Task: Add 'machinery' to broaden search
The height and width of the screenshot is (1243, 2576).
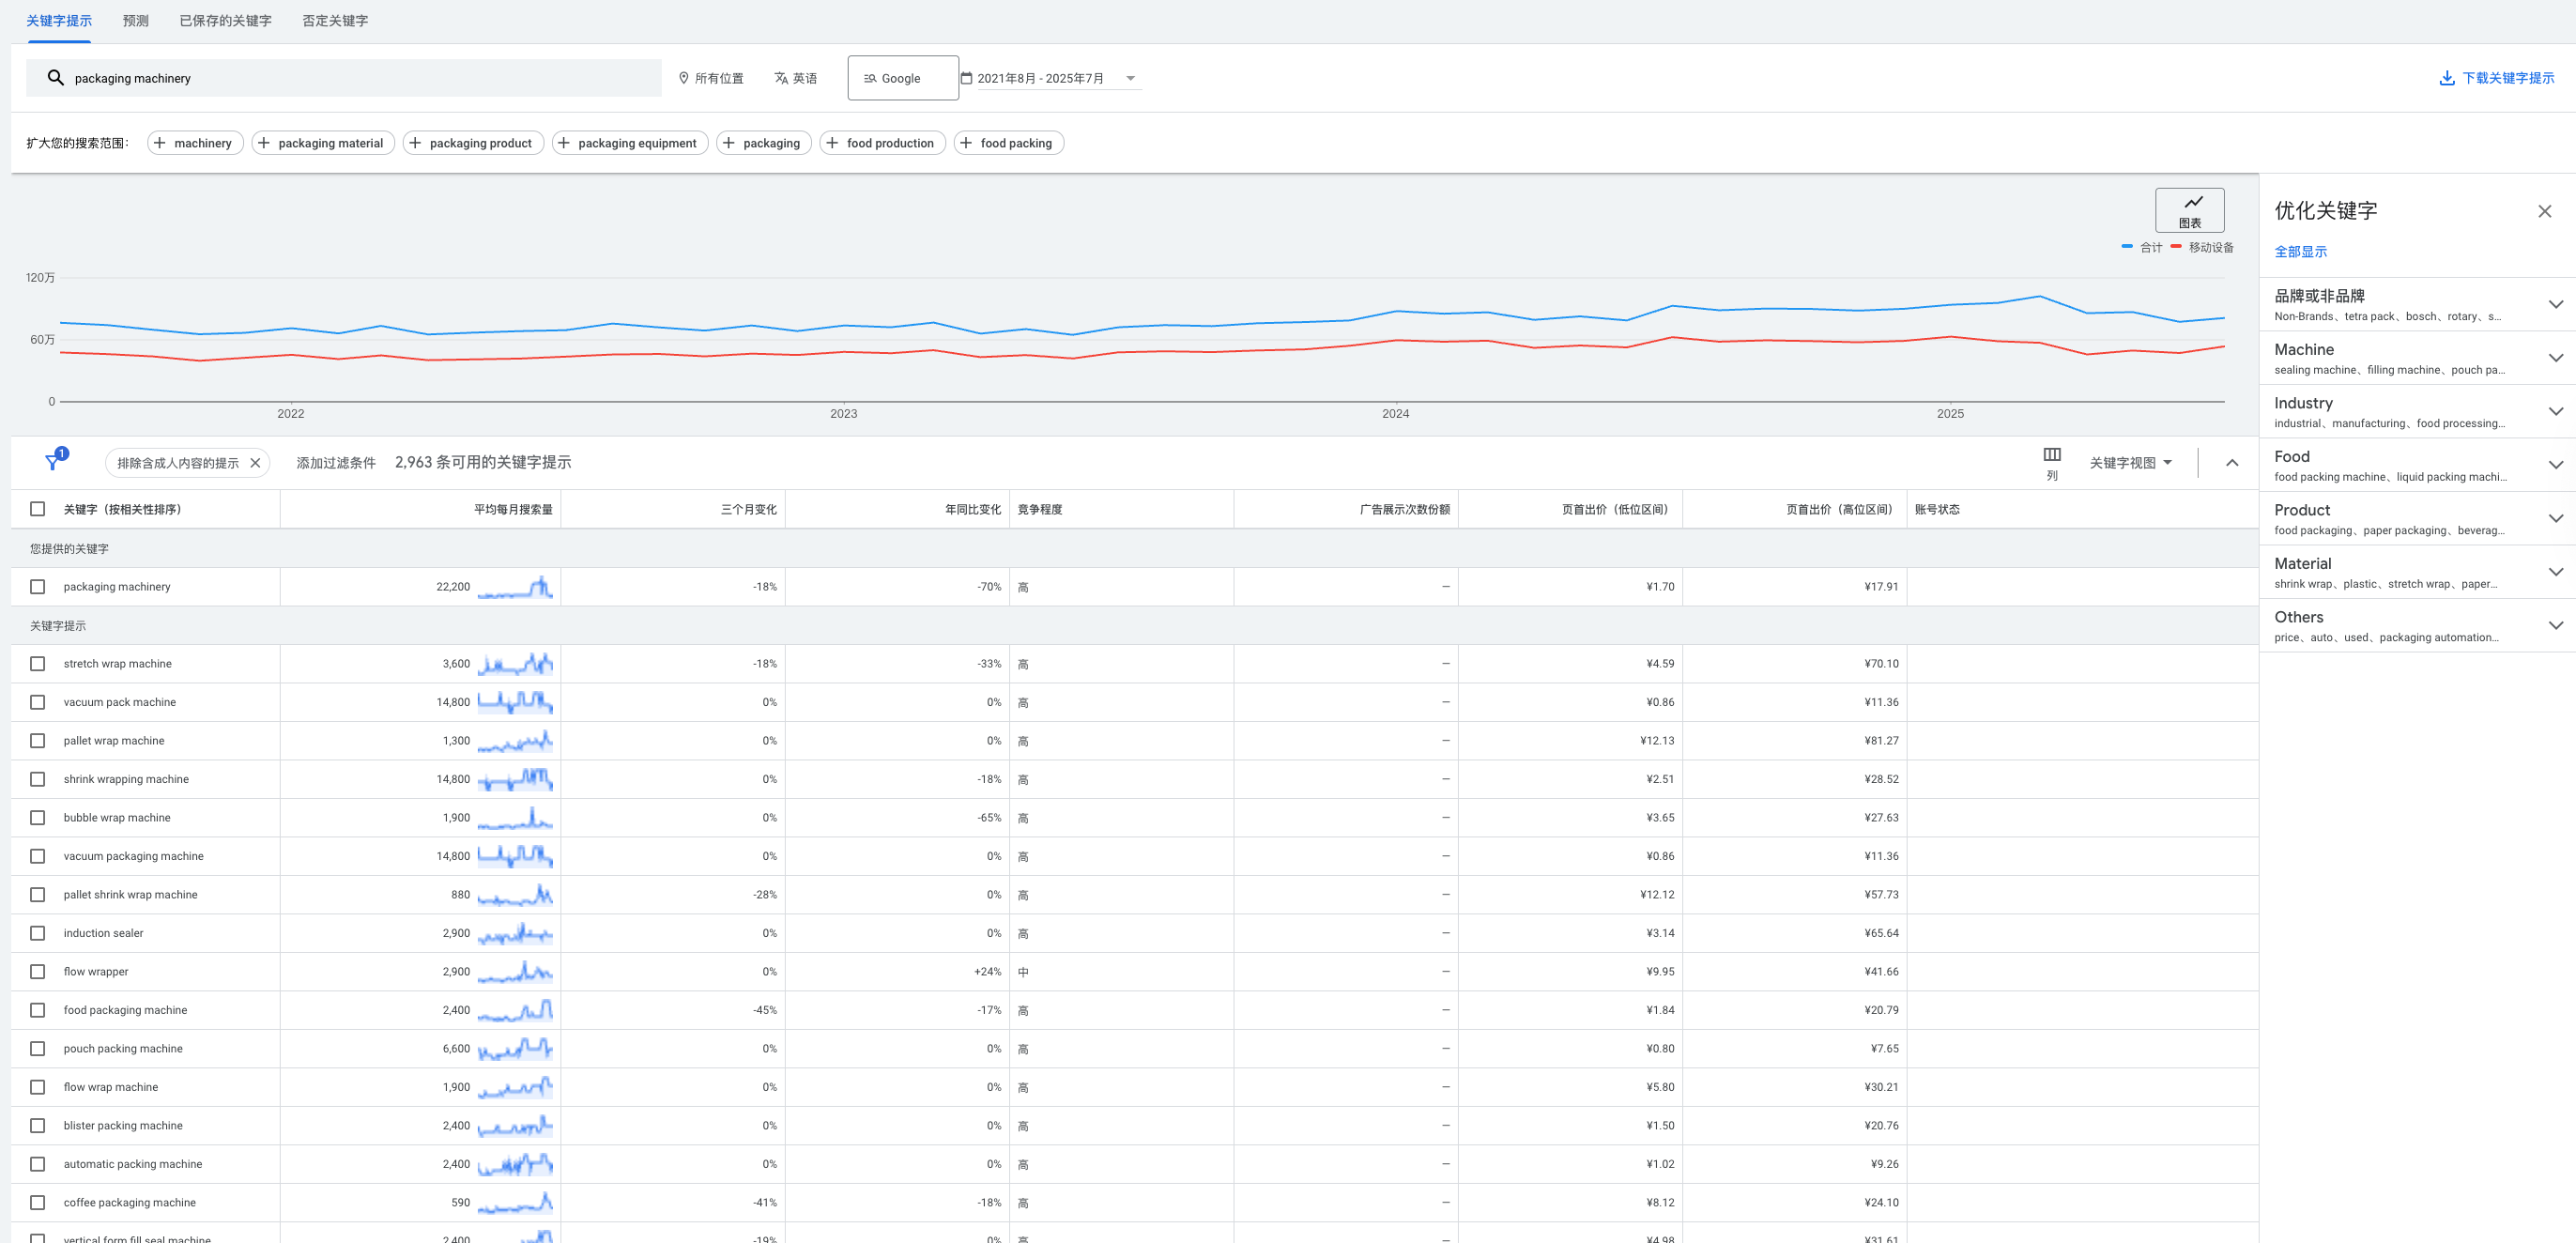Action: 195,143
